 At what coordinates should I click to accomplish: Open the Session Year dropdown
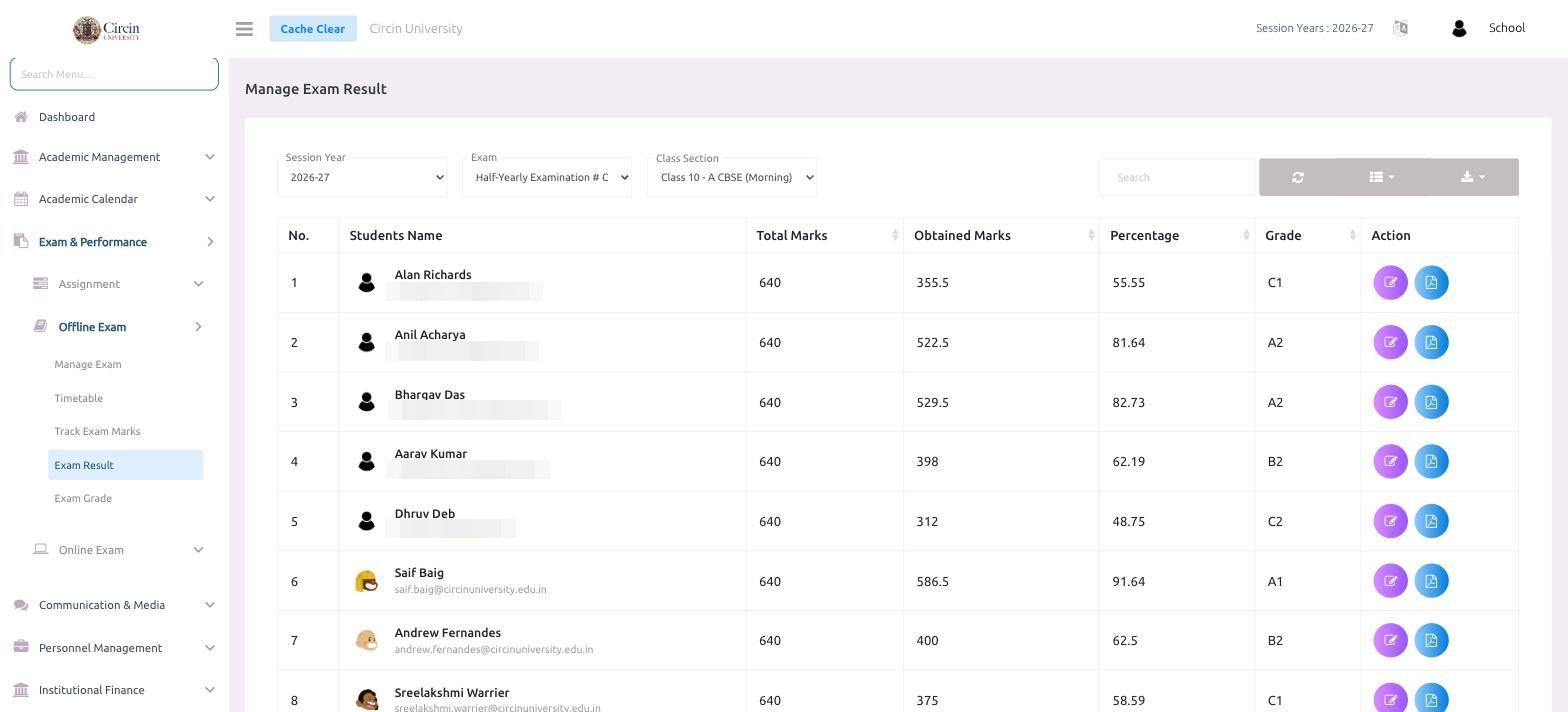click(x=362, y=177)
